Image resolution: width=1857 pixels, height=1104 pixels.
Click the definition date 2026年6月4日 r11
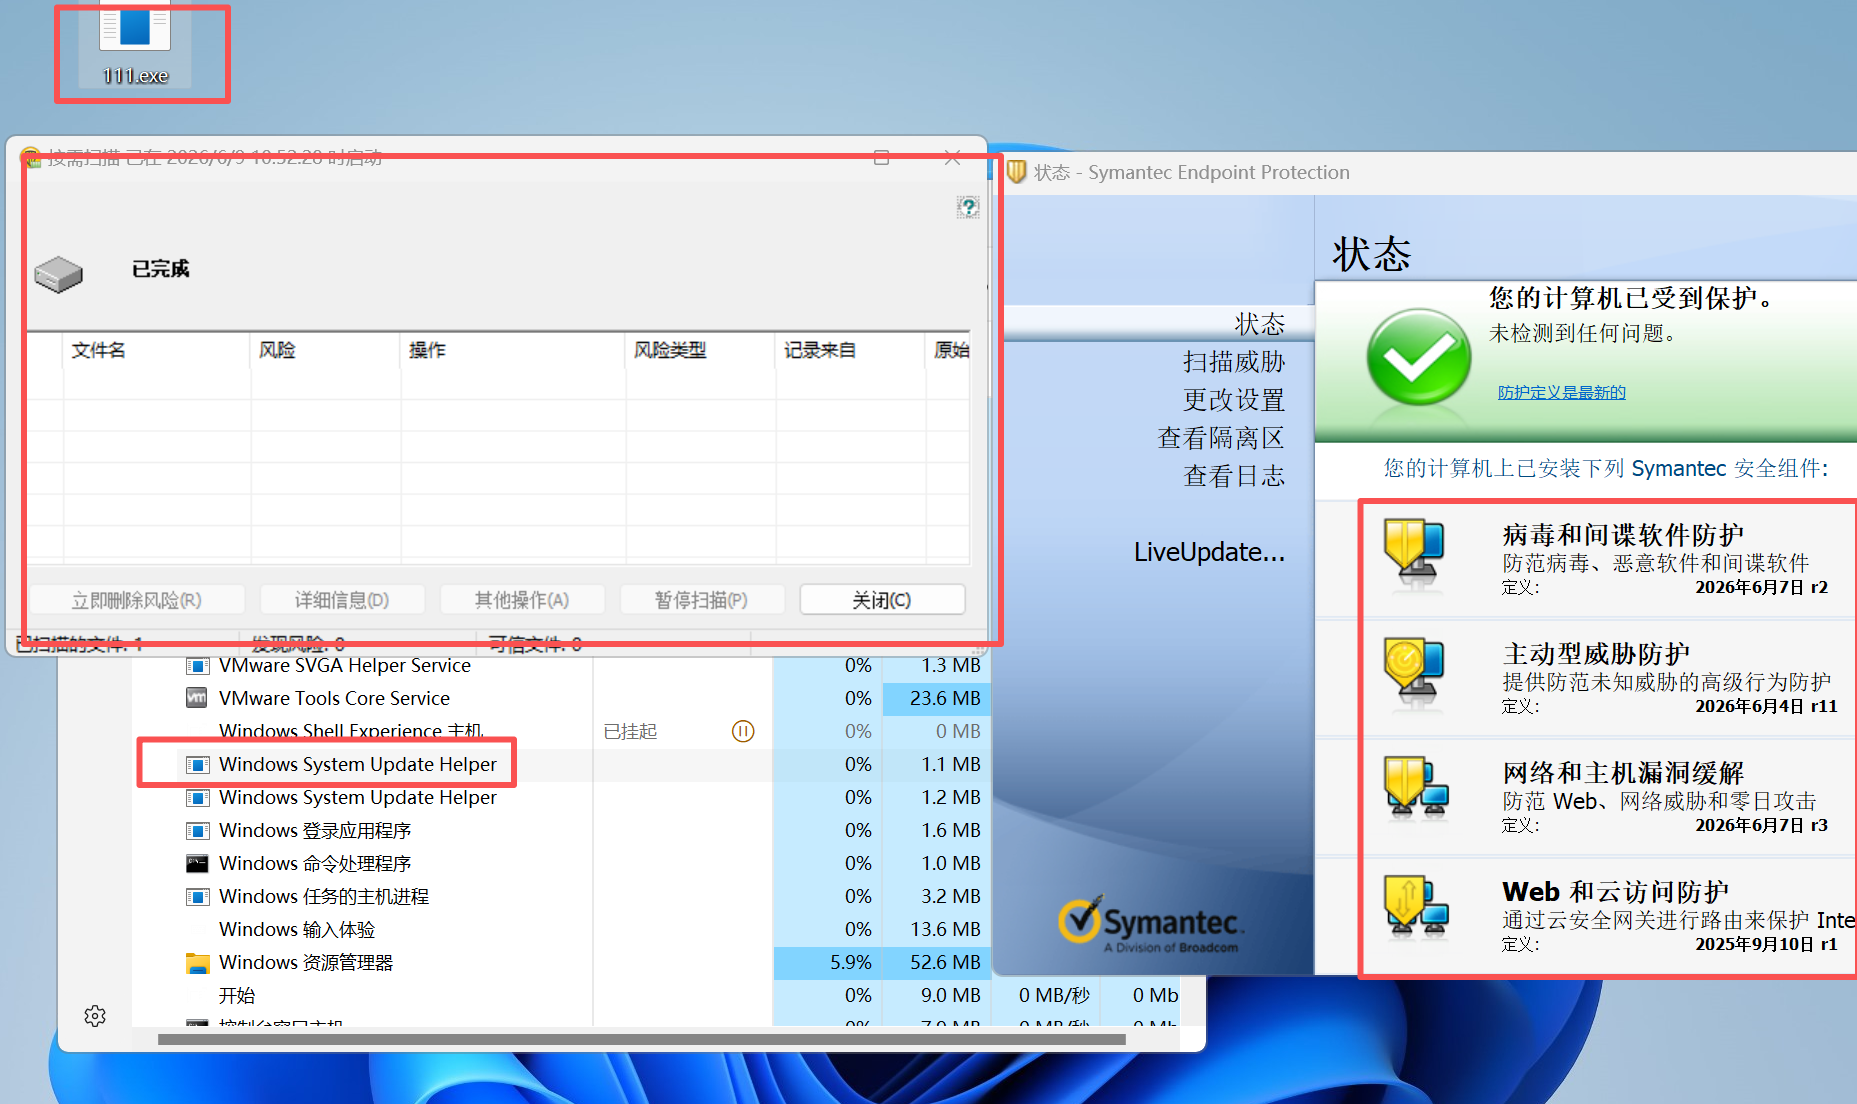(x=1766, y=707)
